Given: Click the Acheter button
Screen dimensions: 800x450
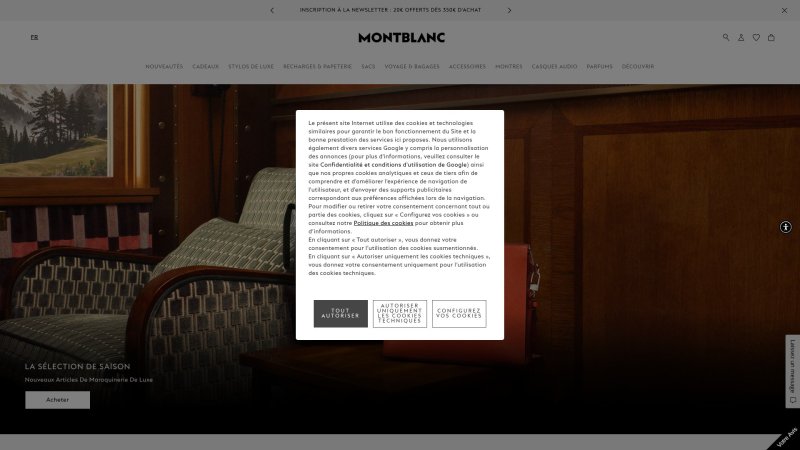Looking at the screenshot, I should tap(58, 400).
